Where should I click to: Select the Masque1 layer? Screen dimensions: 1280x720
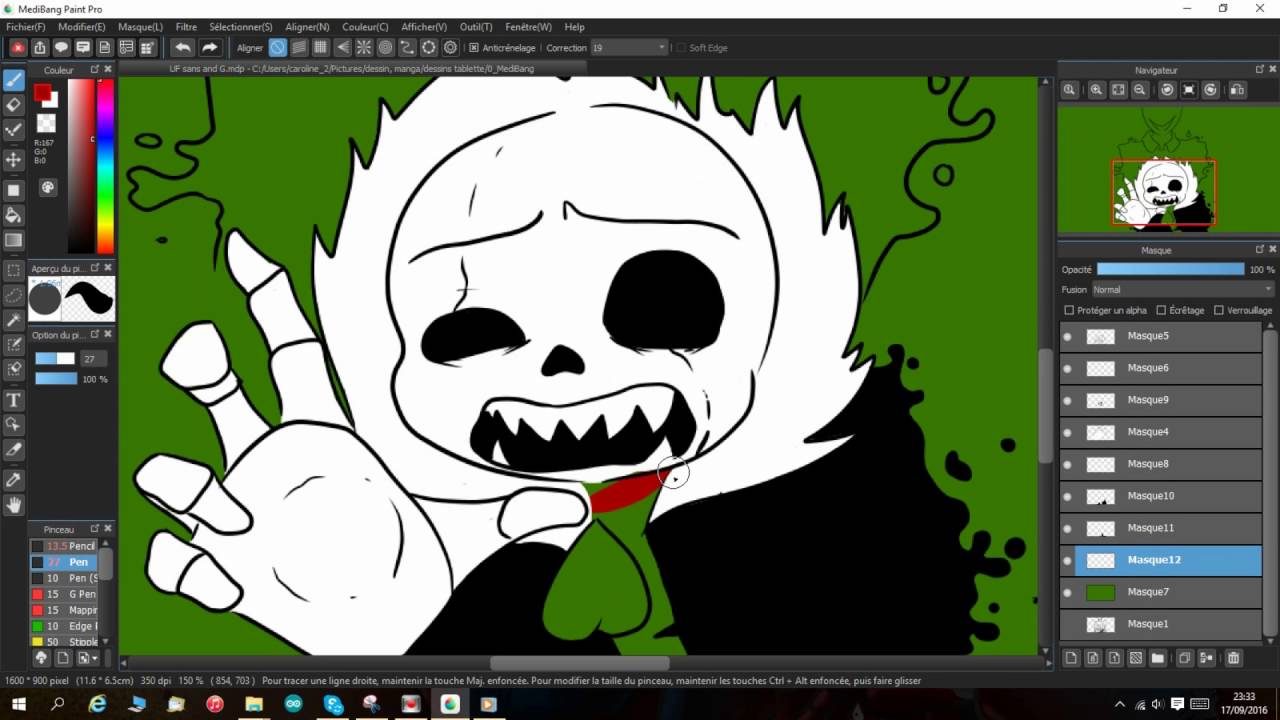pos(1161,624)
